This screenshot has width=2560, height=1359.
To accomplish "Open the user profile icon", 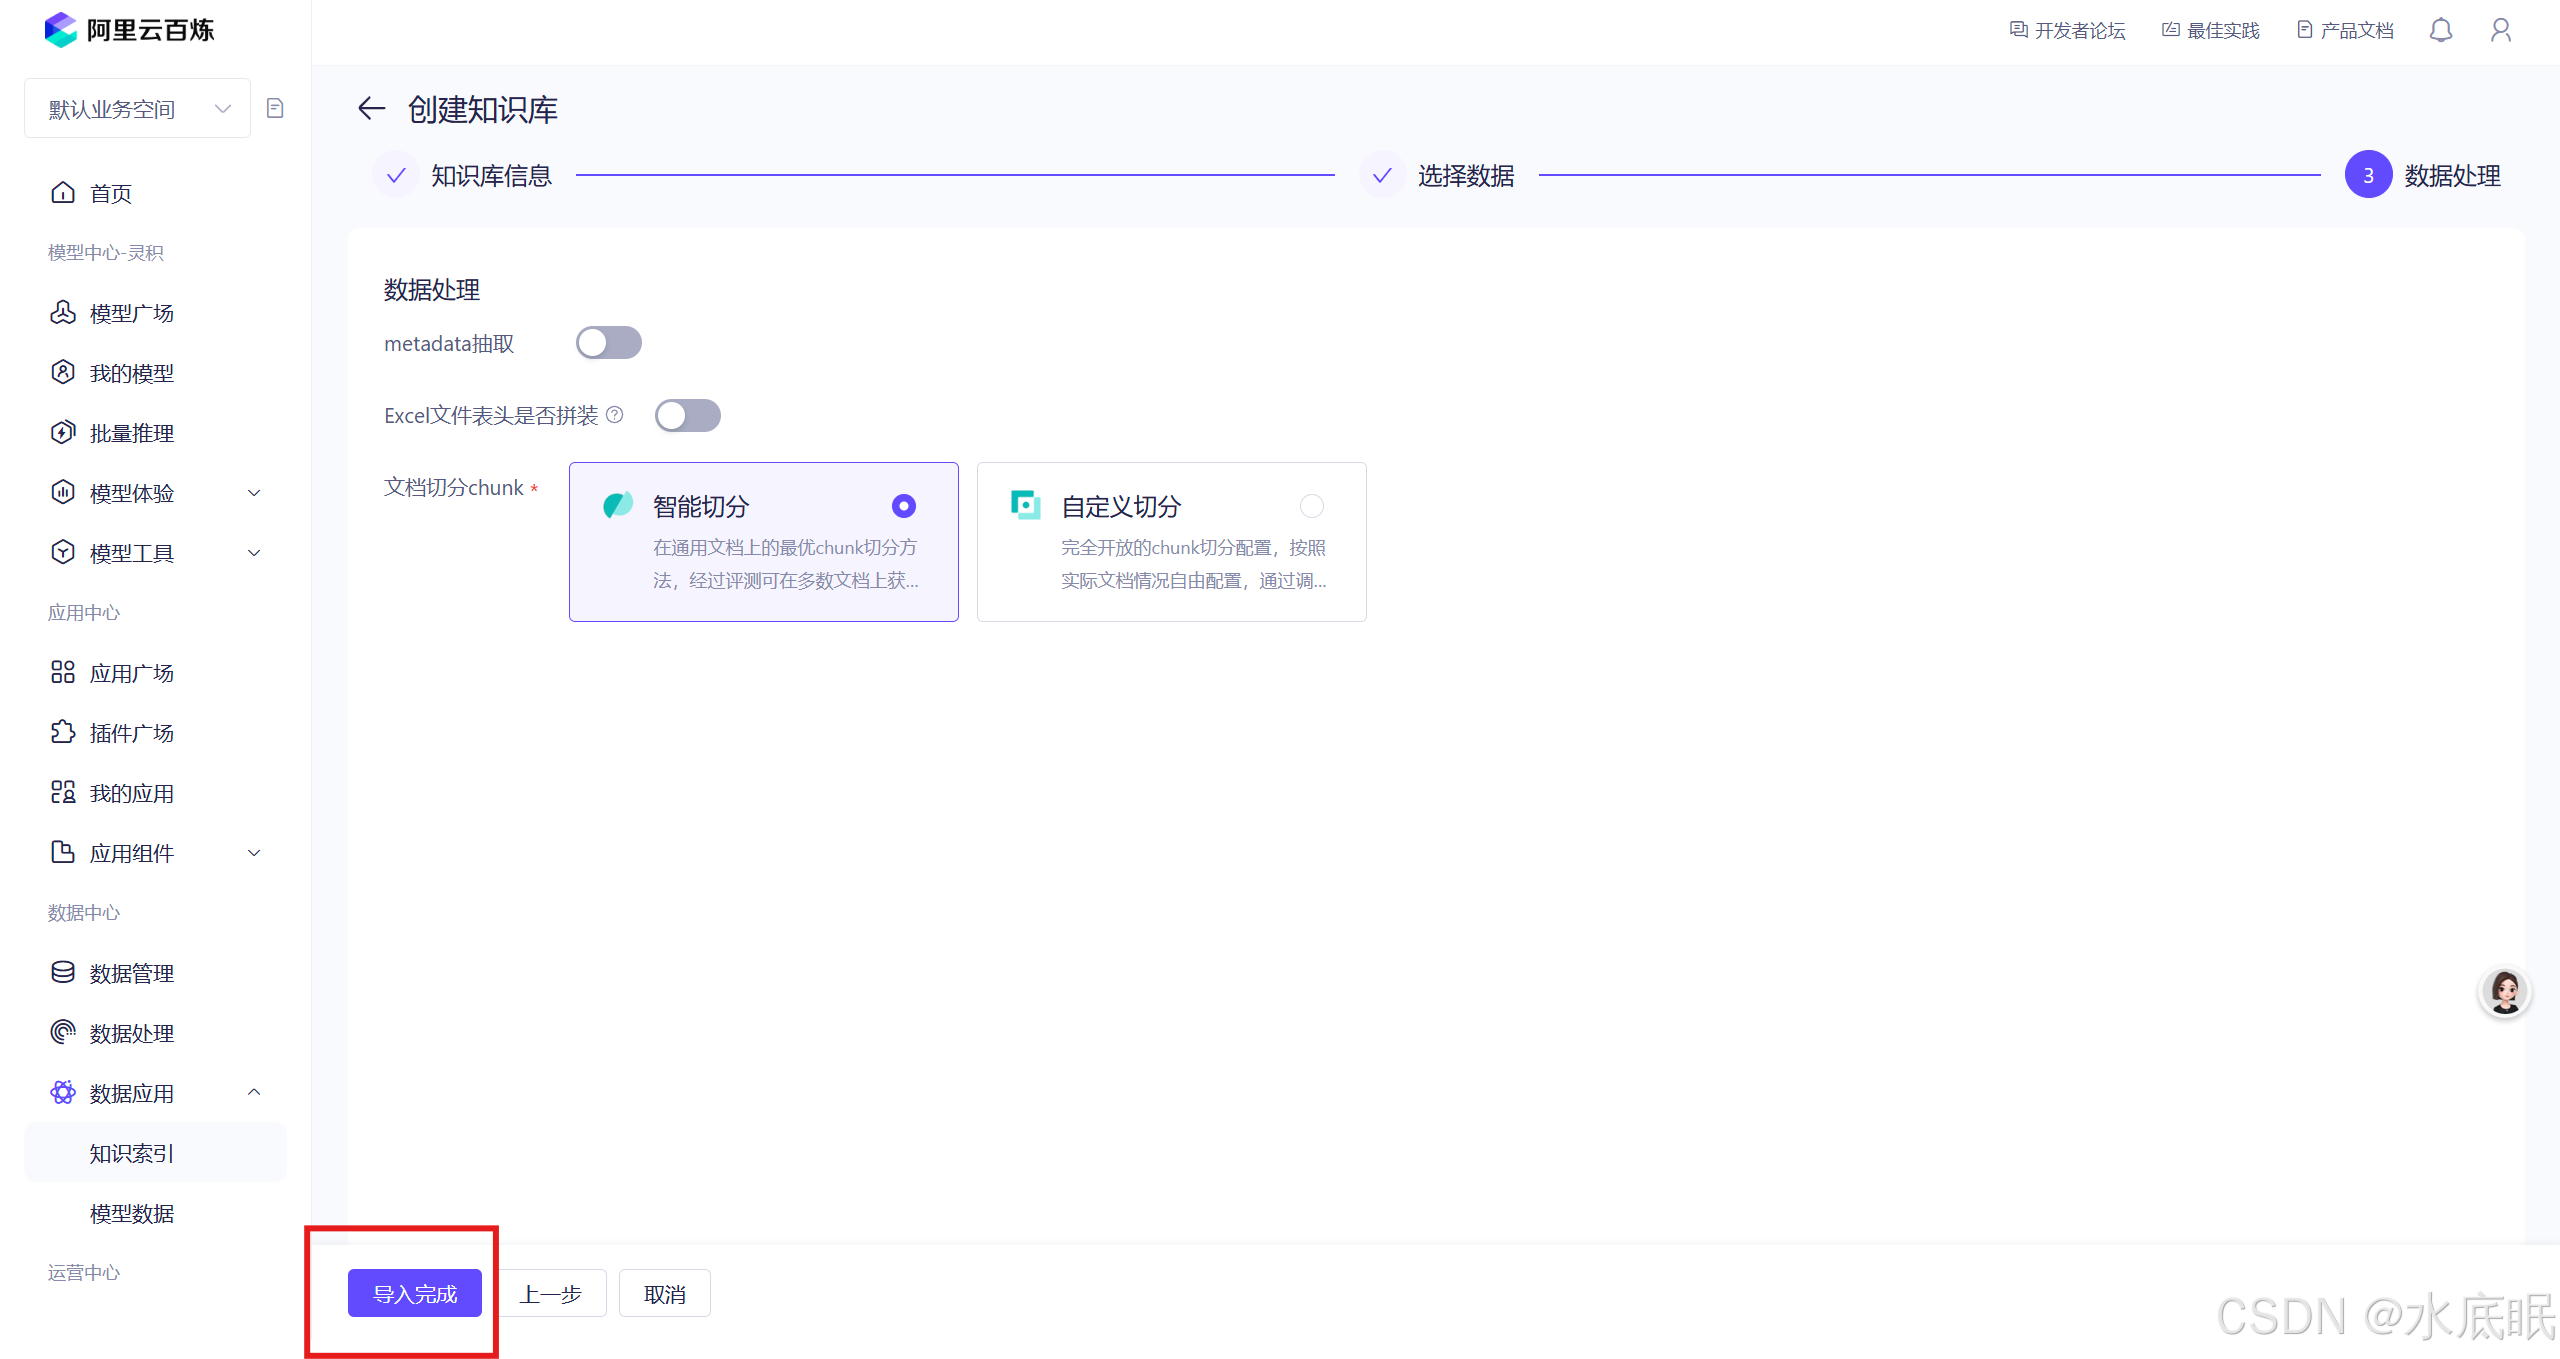I will [2500, 30].
